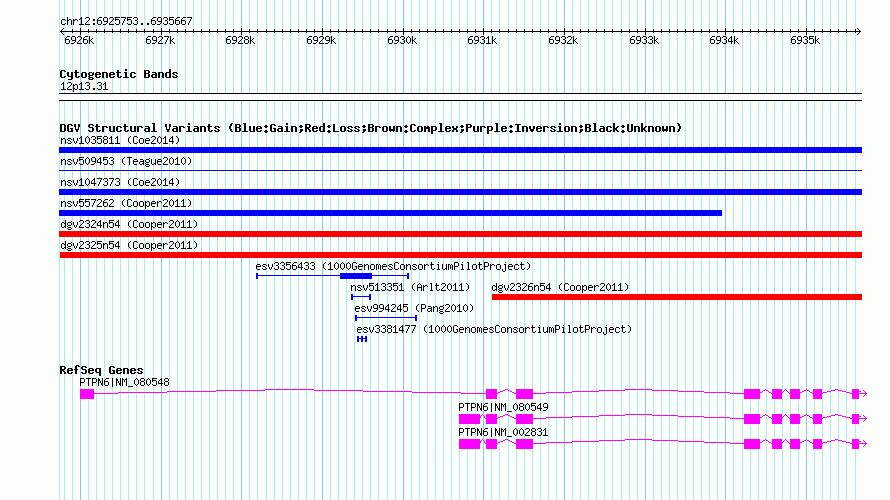
Task: Click the first exon of PTPN6|NM_080549
Action: tap(469, 419)
